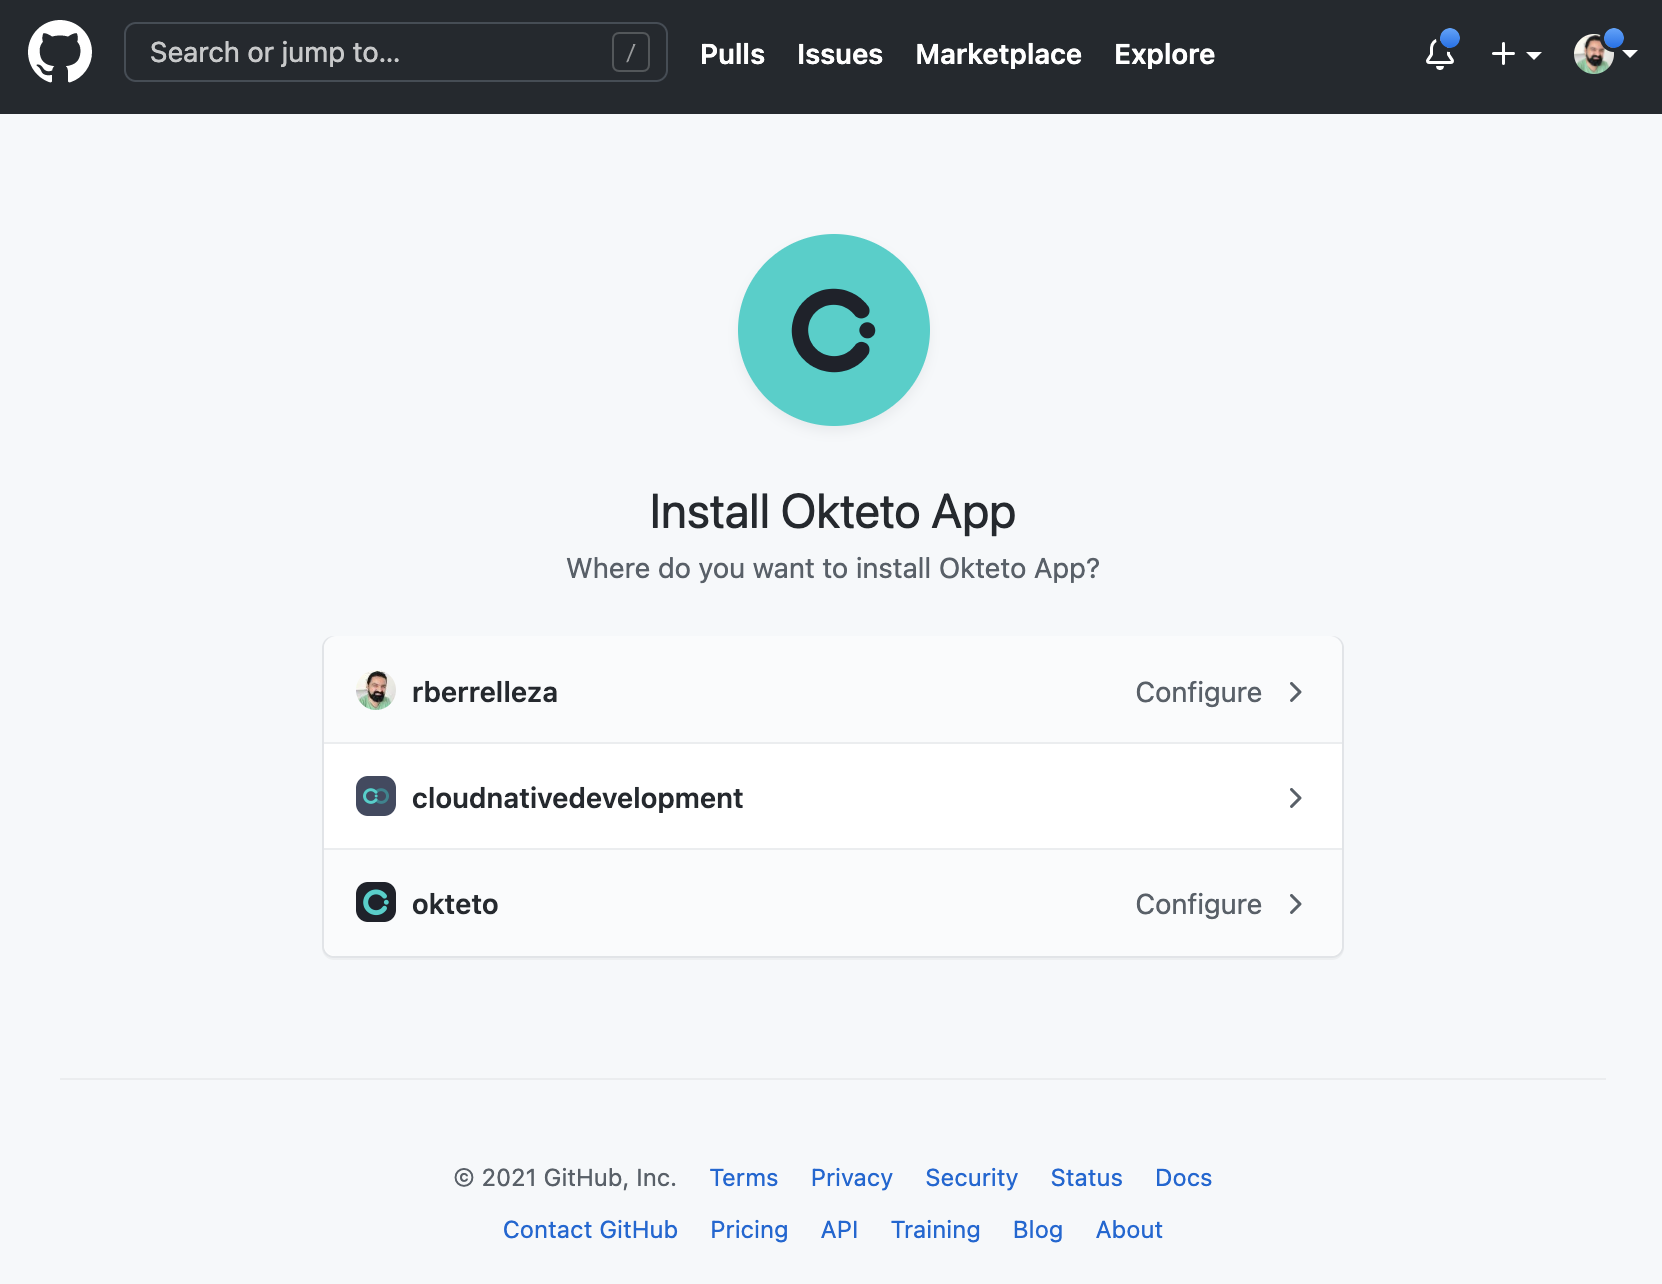Expand the okteto row chevron
This screenshot has width=1662, height=1284.
(x=1296, y=904)
